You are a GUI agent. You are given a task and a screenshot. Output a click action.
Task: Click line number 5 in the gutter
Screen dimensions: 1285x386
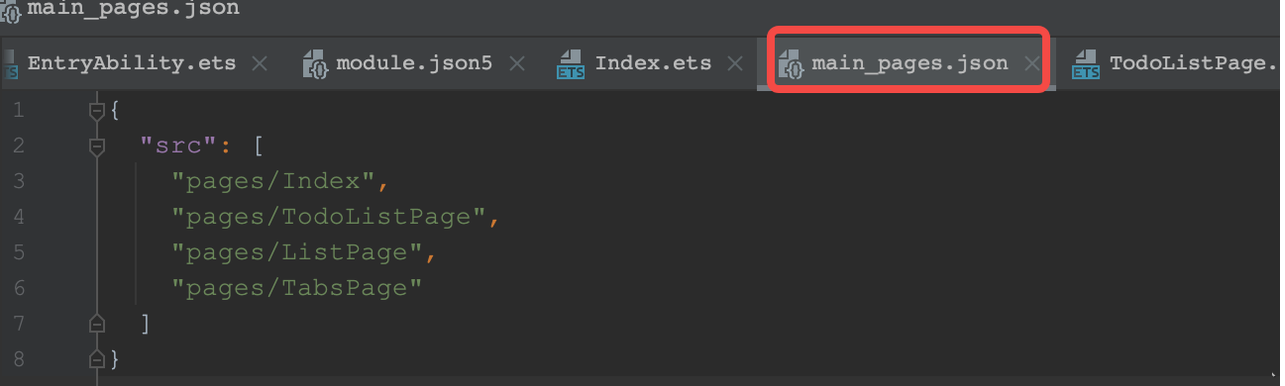(18, 252)
